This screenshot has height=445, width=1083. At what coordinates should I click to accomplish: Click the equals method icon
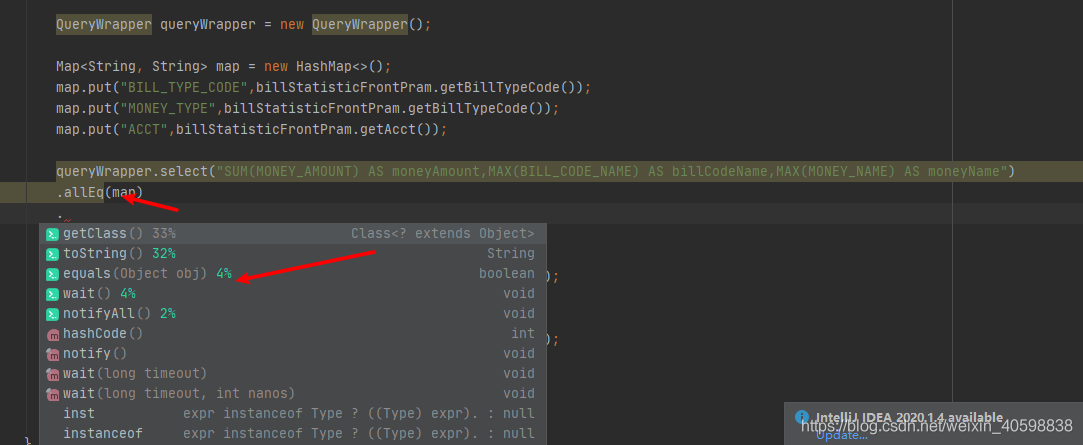52,274
